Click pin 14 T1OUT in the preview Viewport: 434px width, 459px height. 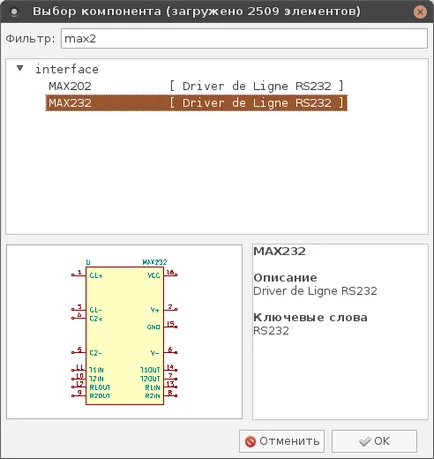click(171, 369)
